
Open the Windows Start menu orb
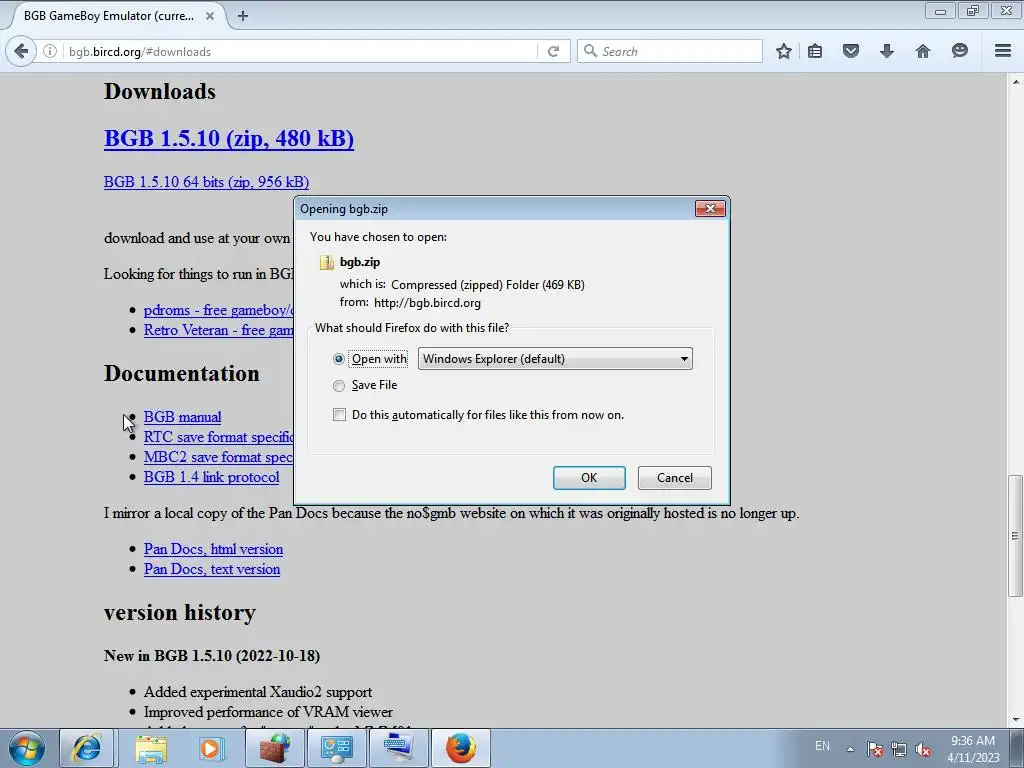pos(26,748)
